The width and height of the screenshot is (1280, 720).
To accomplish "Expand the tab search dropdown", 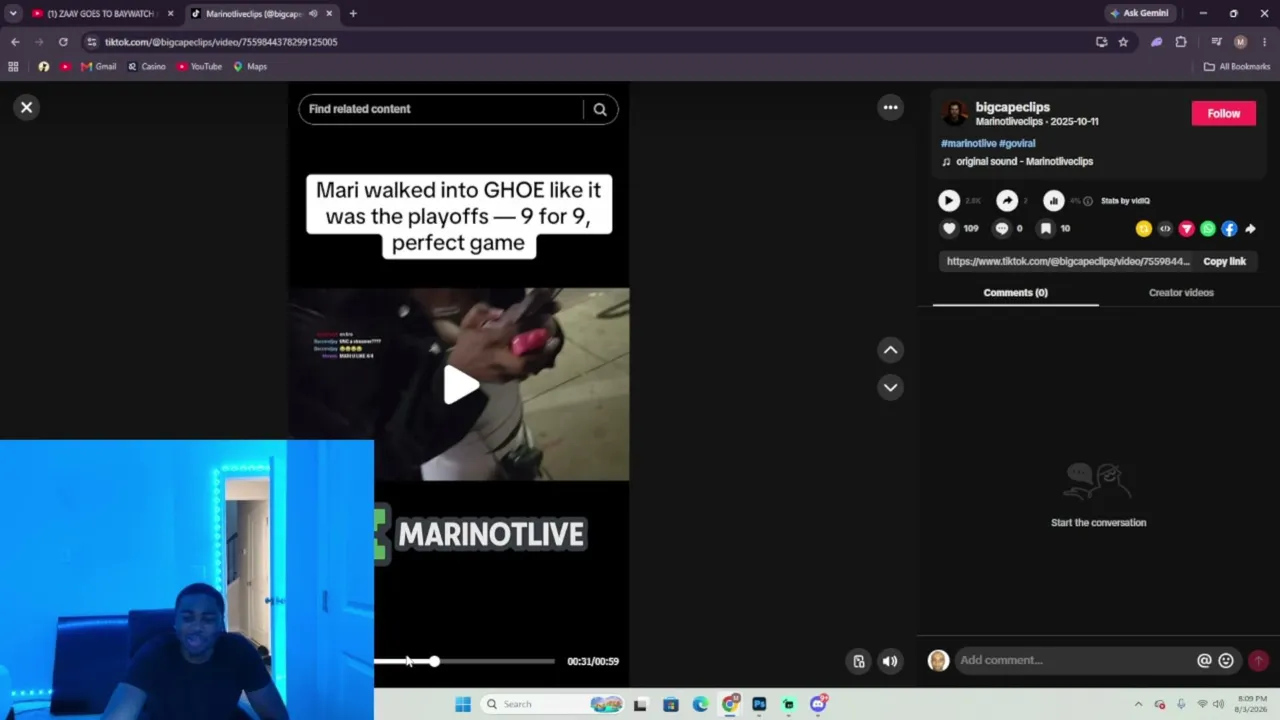I will pos(13,14).
